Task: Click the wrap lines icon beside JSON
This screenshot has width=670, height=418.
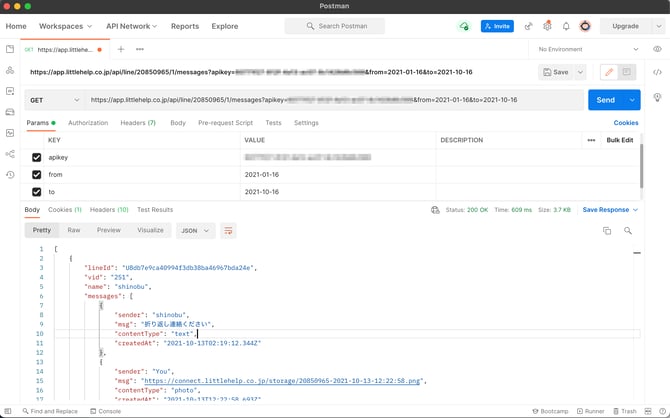Action: 228,230
